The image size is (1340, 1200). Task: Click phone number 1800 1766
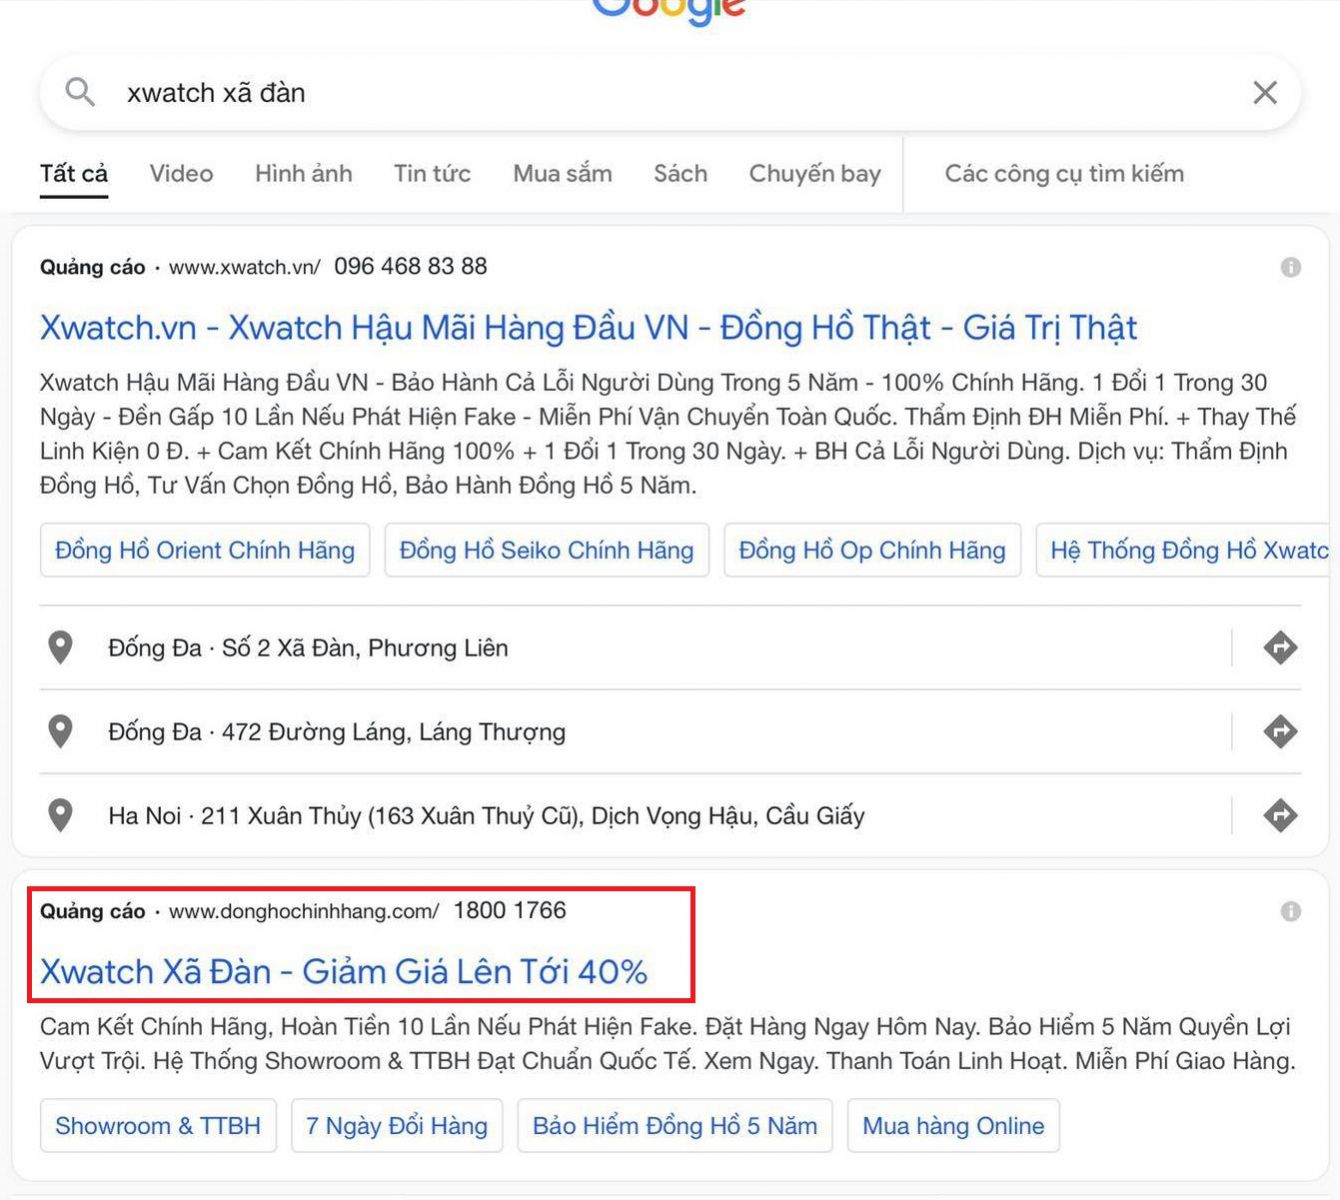(x=510, y=911)
